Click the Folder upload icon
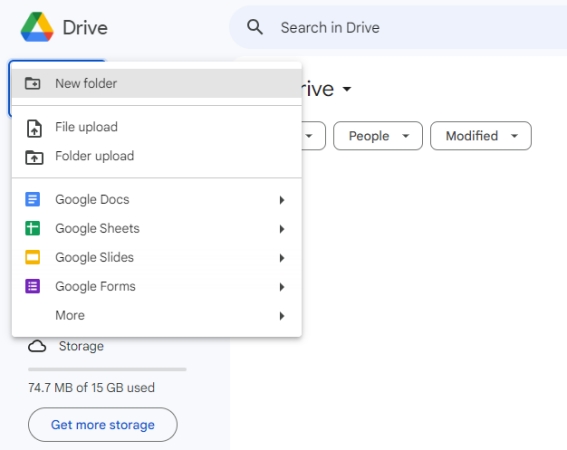 click(34, 157)
